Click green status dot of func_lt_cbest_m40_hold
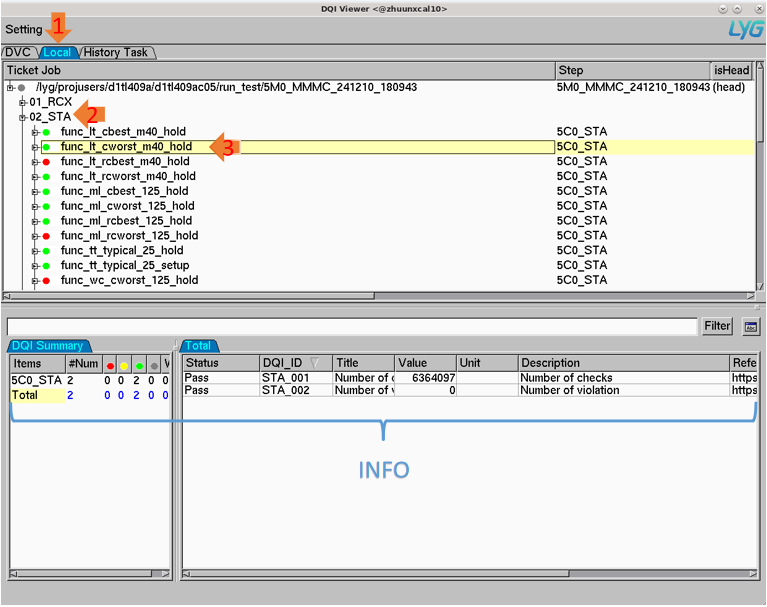 [46, 132]
